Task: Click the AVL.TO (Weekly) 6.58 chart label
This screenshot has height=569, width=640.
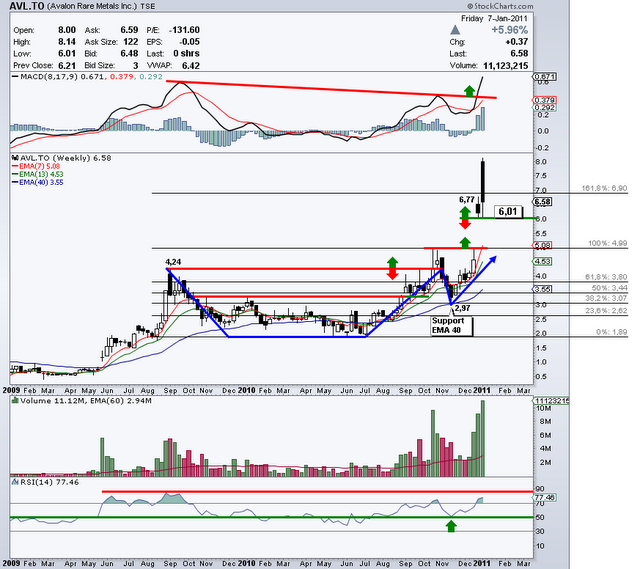Action: [66, 158]
